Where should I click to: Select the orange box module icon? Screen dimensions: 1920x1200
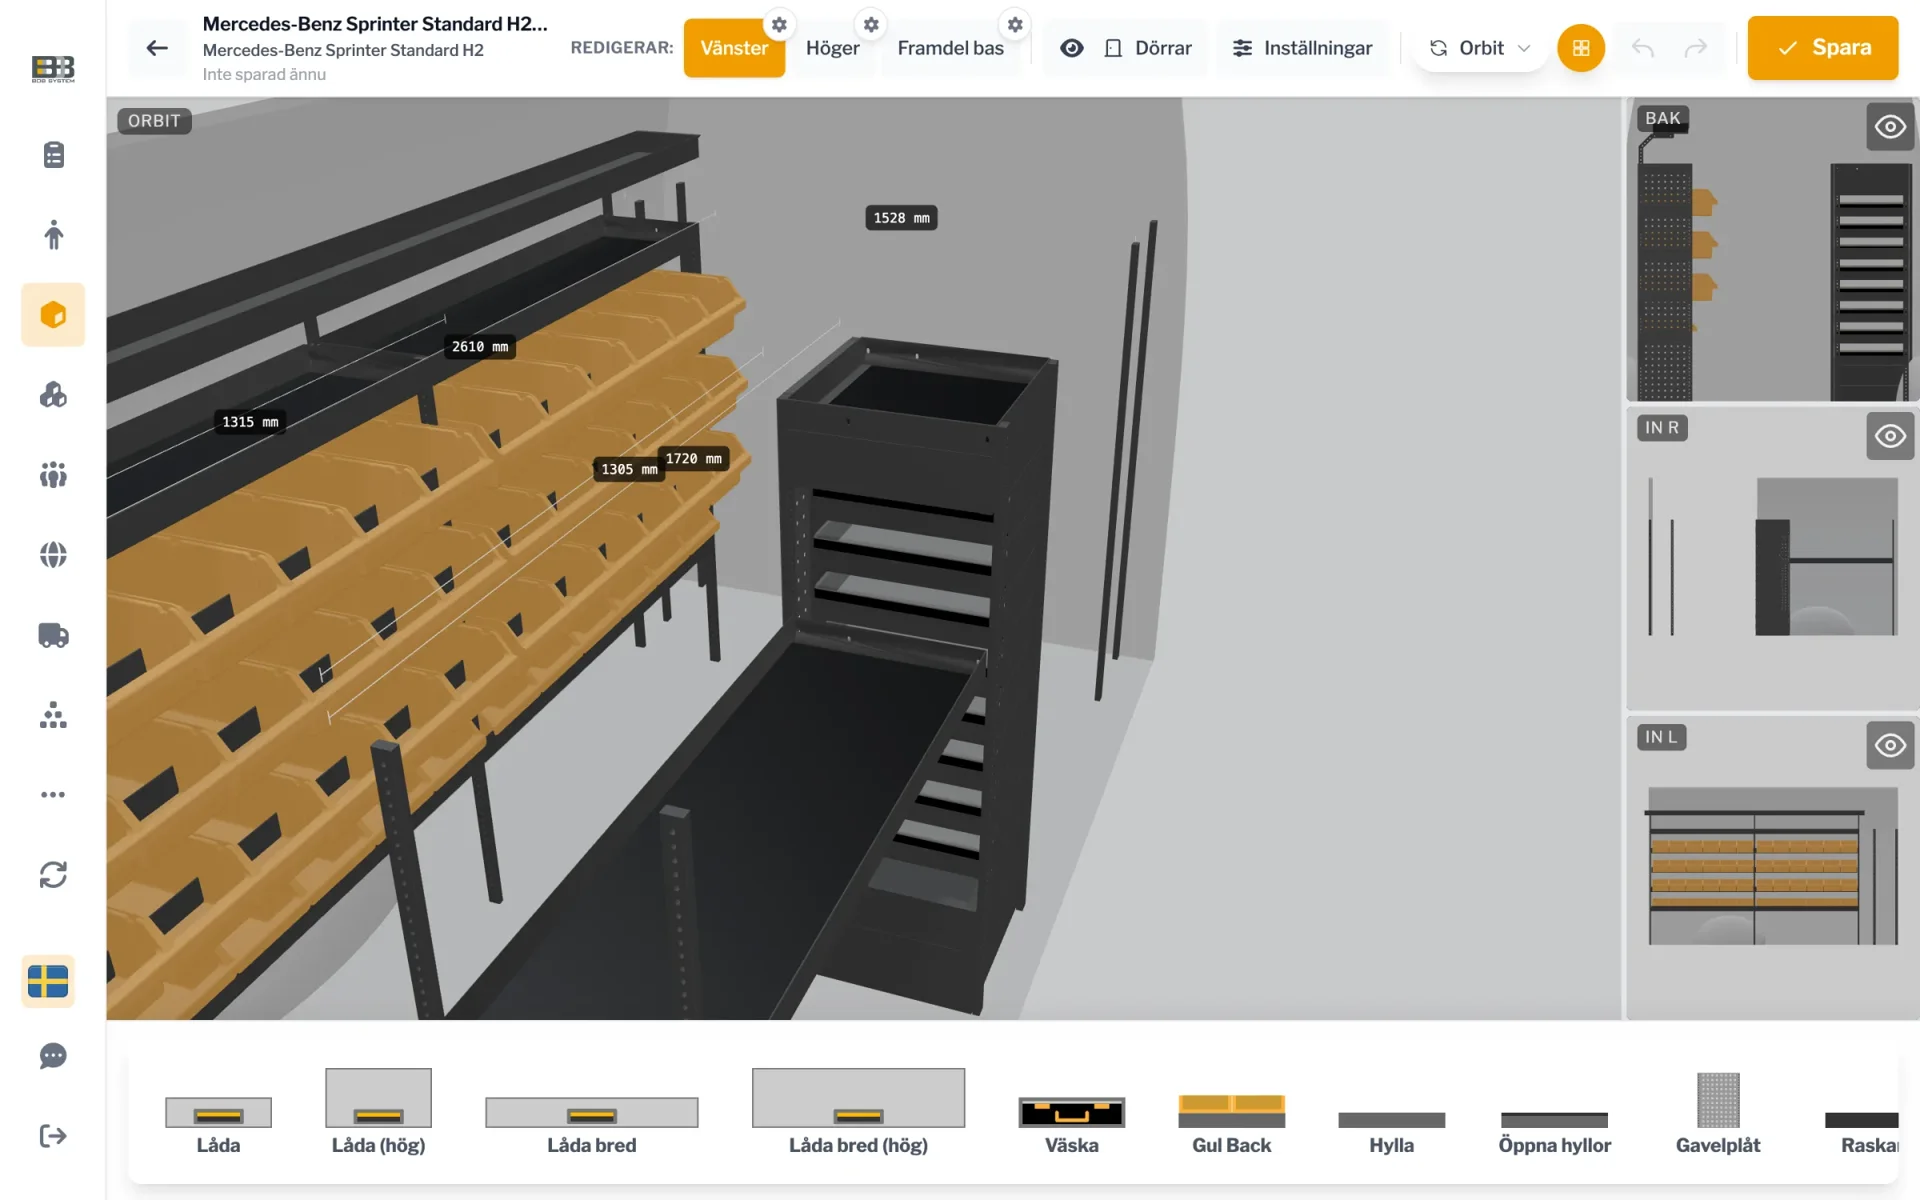click(53, 315)
